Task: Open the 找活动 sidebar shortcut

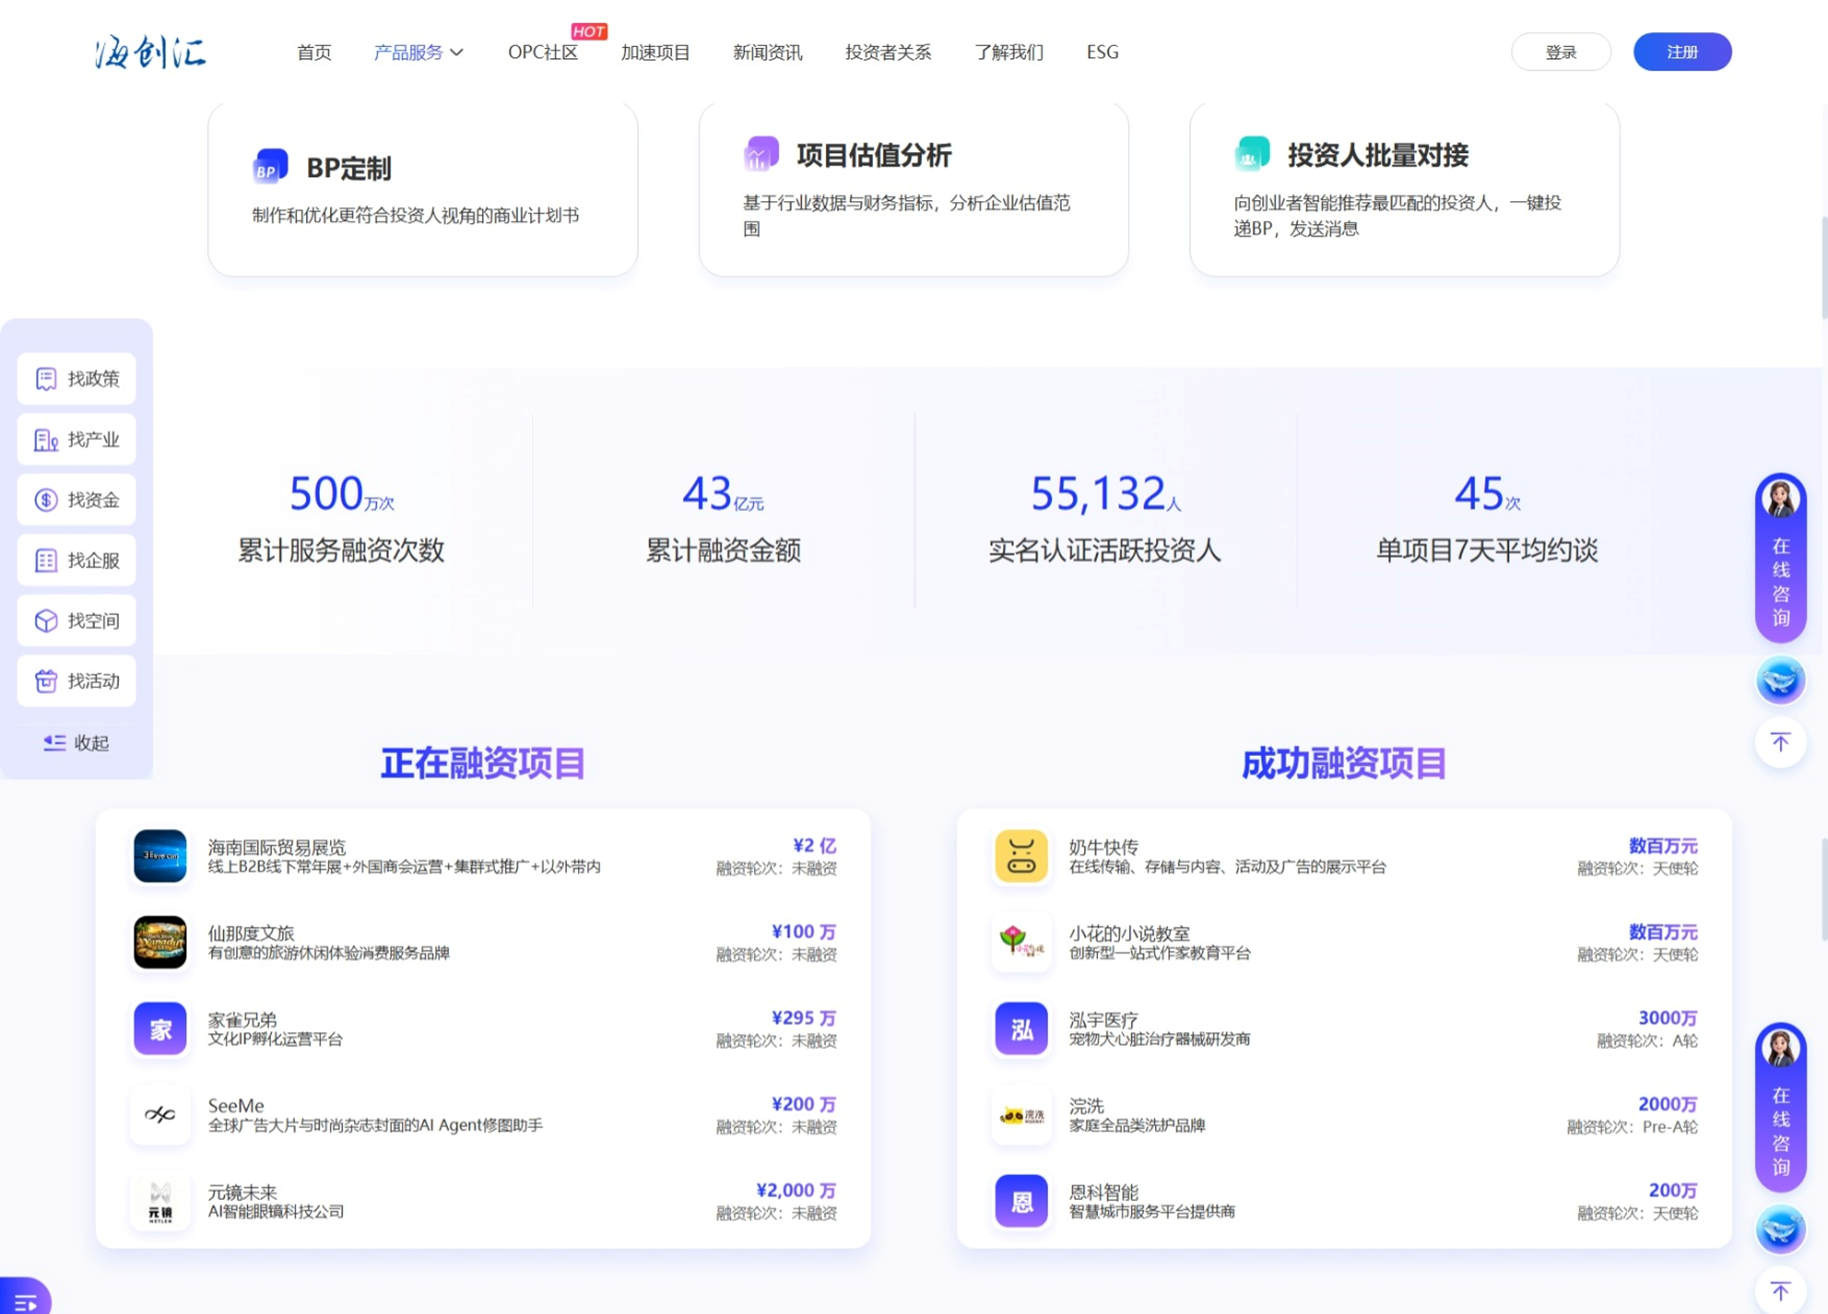Action: point(77,681)
